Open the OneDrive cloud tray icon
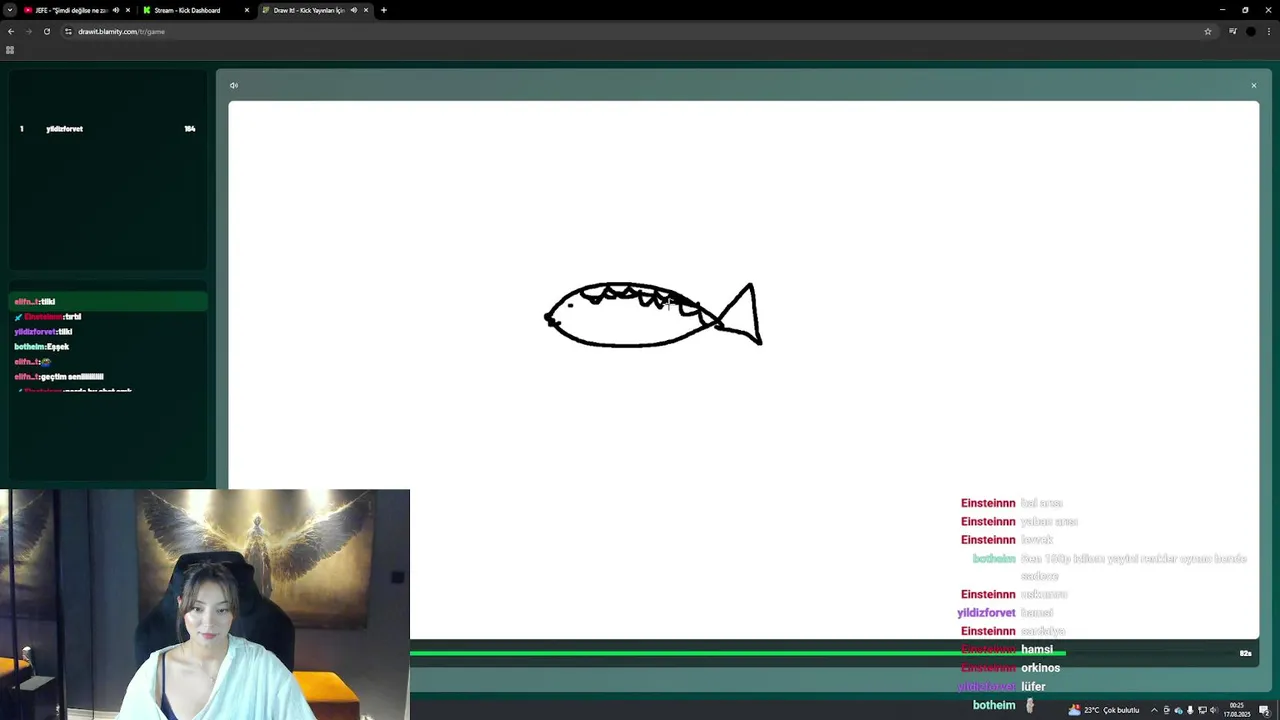Viewport: 1280px width, 720px height. [x=1178, y=710]
